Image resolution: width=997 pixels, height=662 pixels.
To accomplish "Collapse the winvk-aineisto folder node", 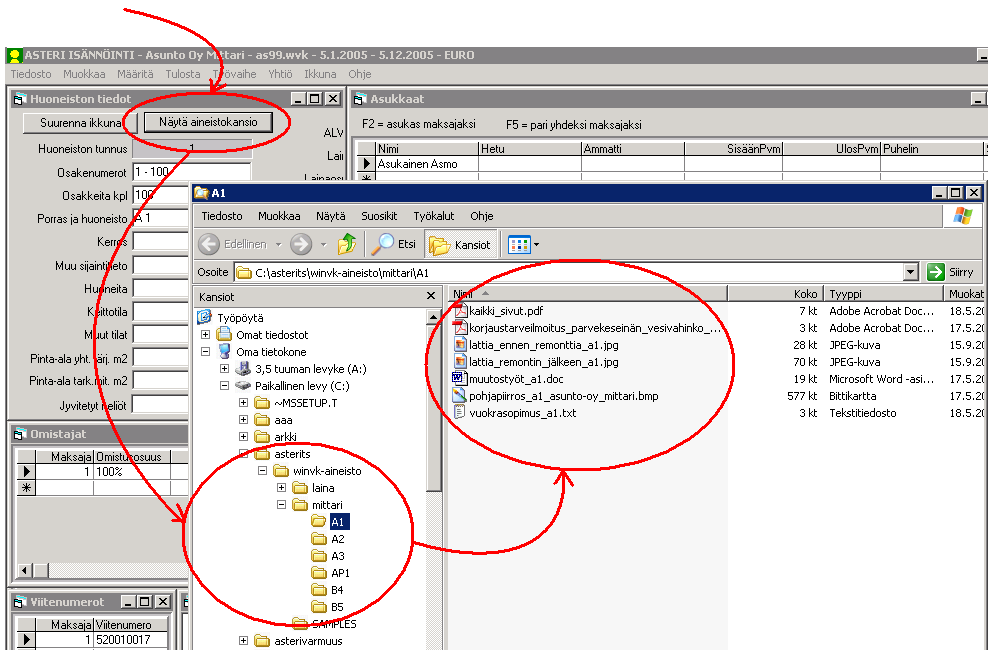I will [263, 471].
